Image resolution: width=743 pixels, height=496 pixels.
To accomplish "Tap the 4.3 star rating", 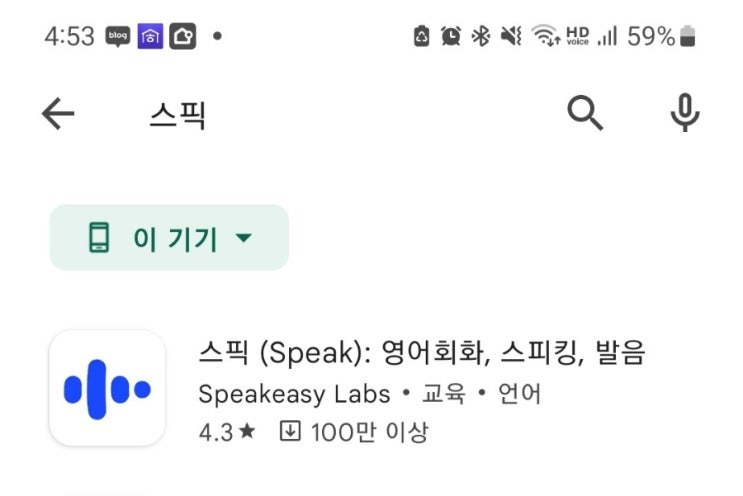I will click(x=227, y=432).
